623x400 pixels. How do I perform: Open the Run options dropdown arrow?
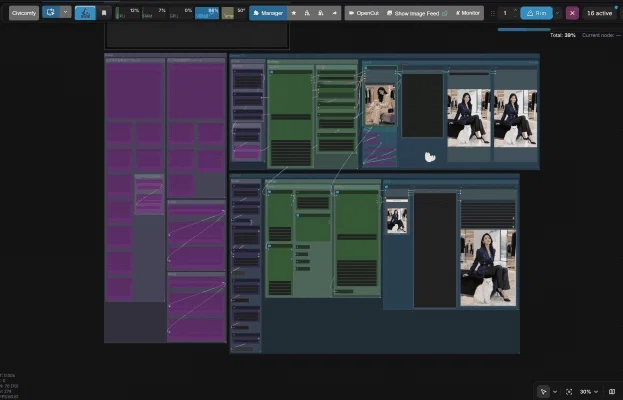coord(557,13)
